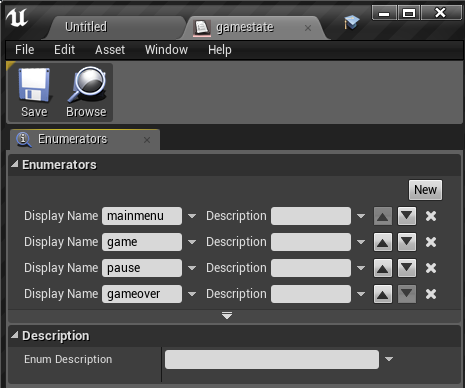This screenshot has height=388, width=465.
Task: Open mainmenu row Description dropdown arrow
Action: click(361, 216)
